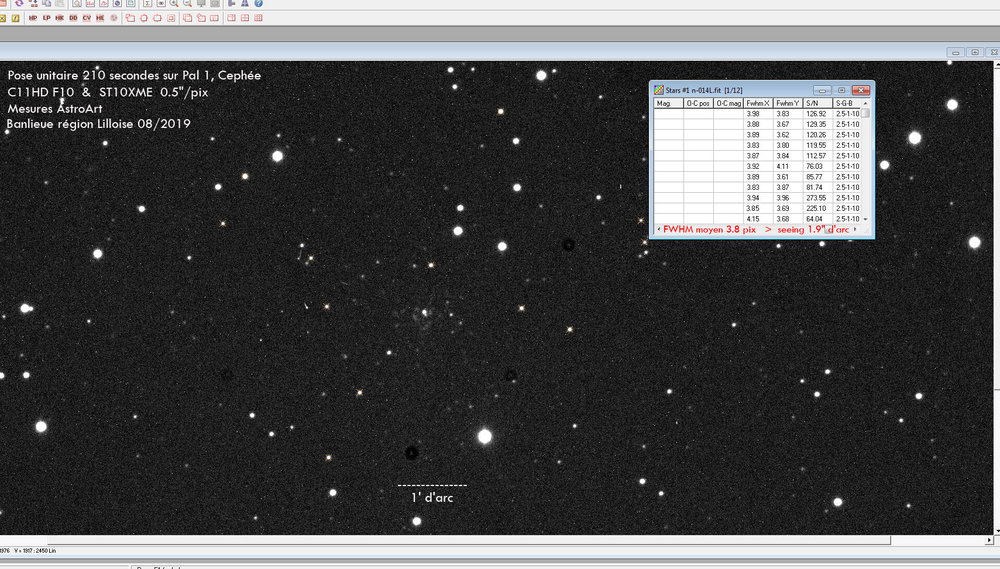Click Fwhm Y value 3.96
Screen dimensions: 1000x569
pos(788,198)
